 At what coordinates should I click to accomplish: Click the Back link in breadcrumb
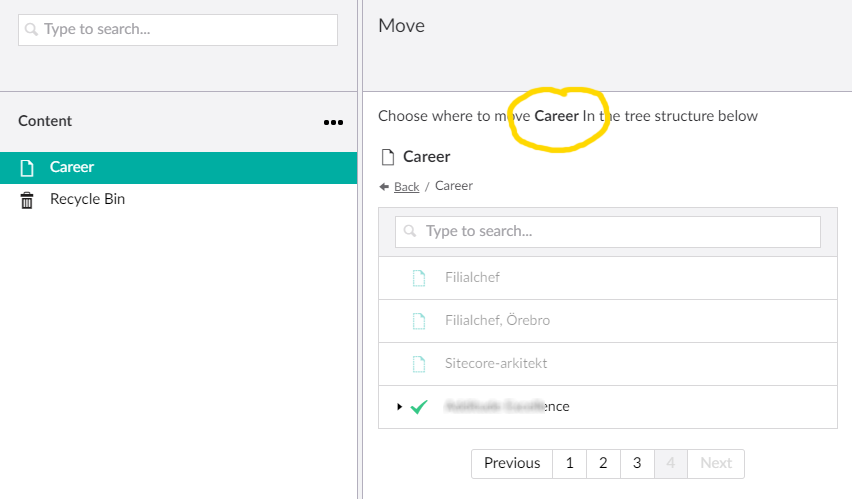click(x=406, y=187)
